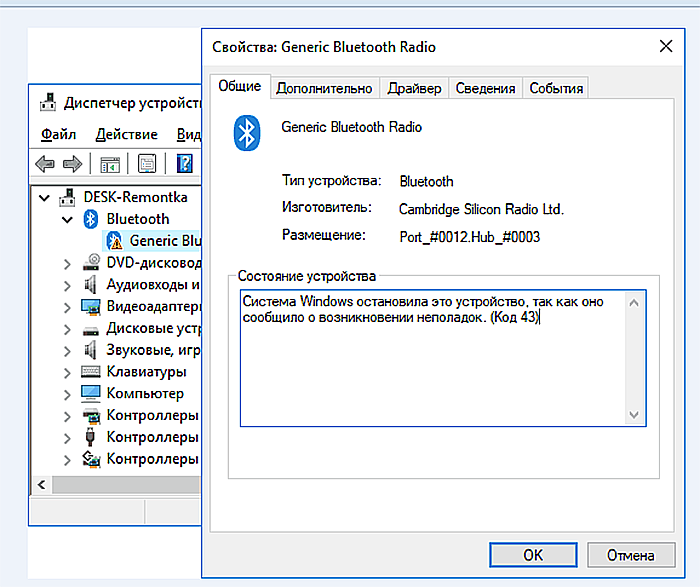Select the DESK-Remontka tree label
Image resolution: width=700 pixels, height=587 pixels.
(x=136, y=197)
